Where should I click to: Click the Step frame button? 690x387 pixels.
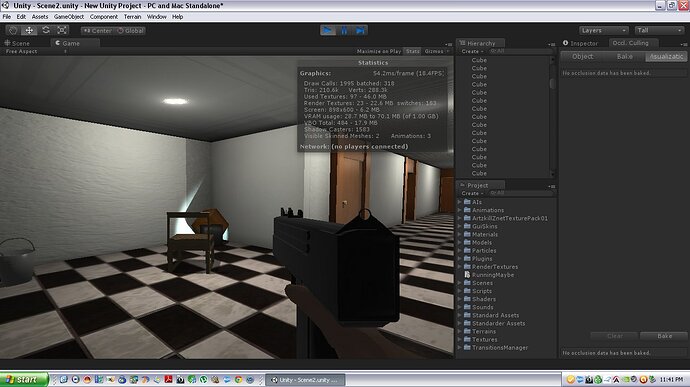[x=360, y=30]
